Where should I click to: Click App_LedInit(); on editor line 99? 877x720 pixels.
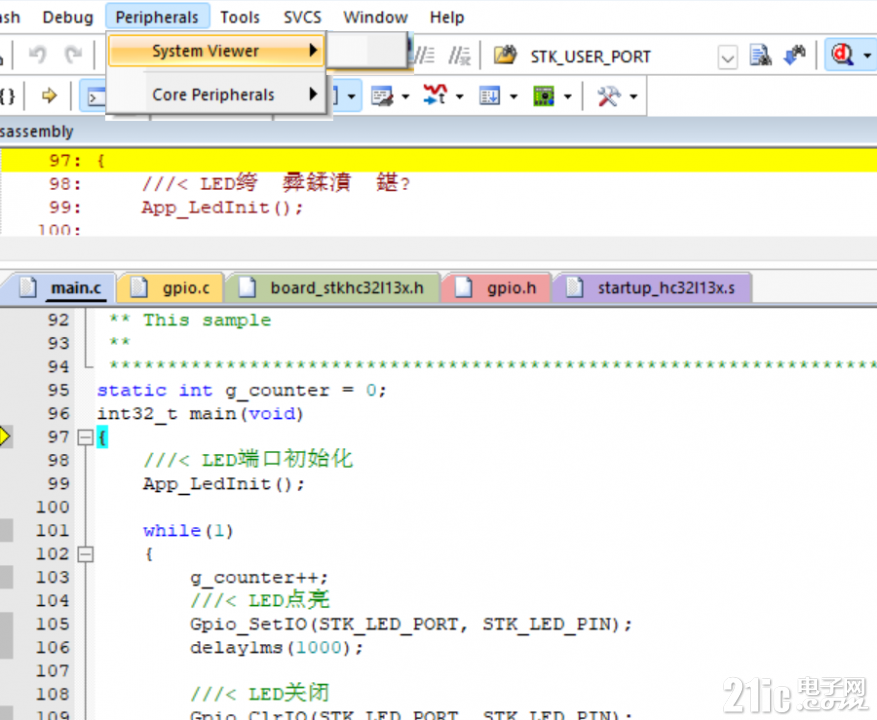coord(224,484)
